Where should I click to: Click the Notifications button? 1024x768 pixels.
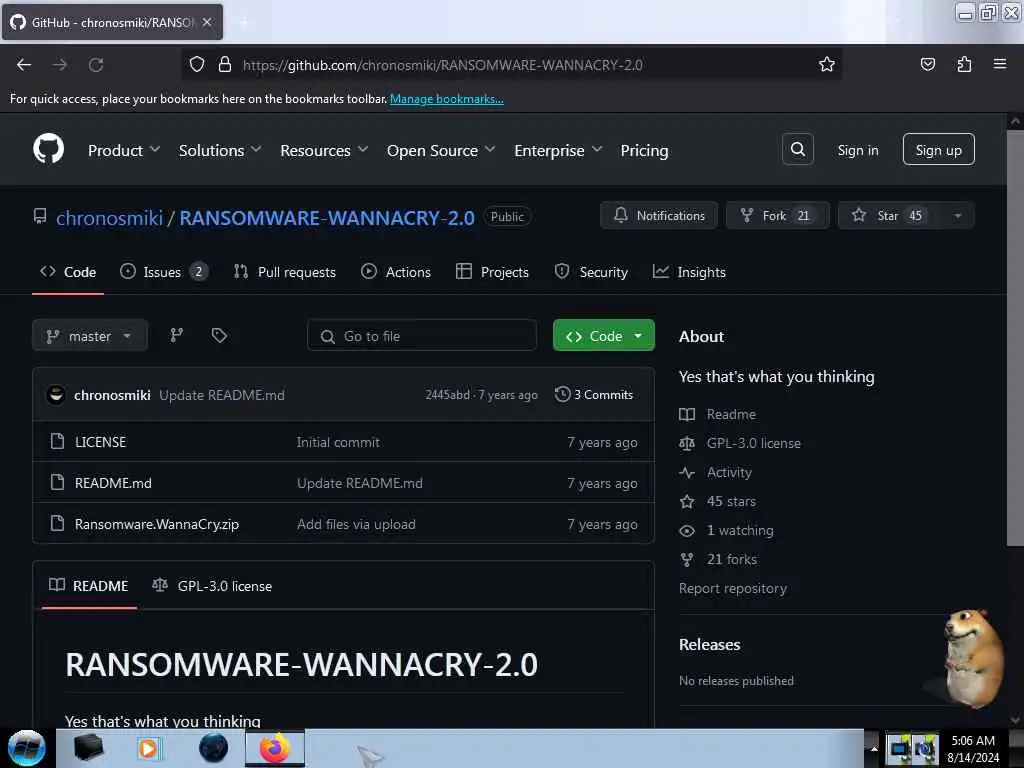pyautogui.click(x=659, y=216)
